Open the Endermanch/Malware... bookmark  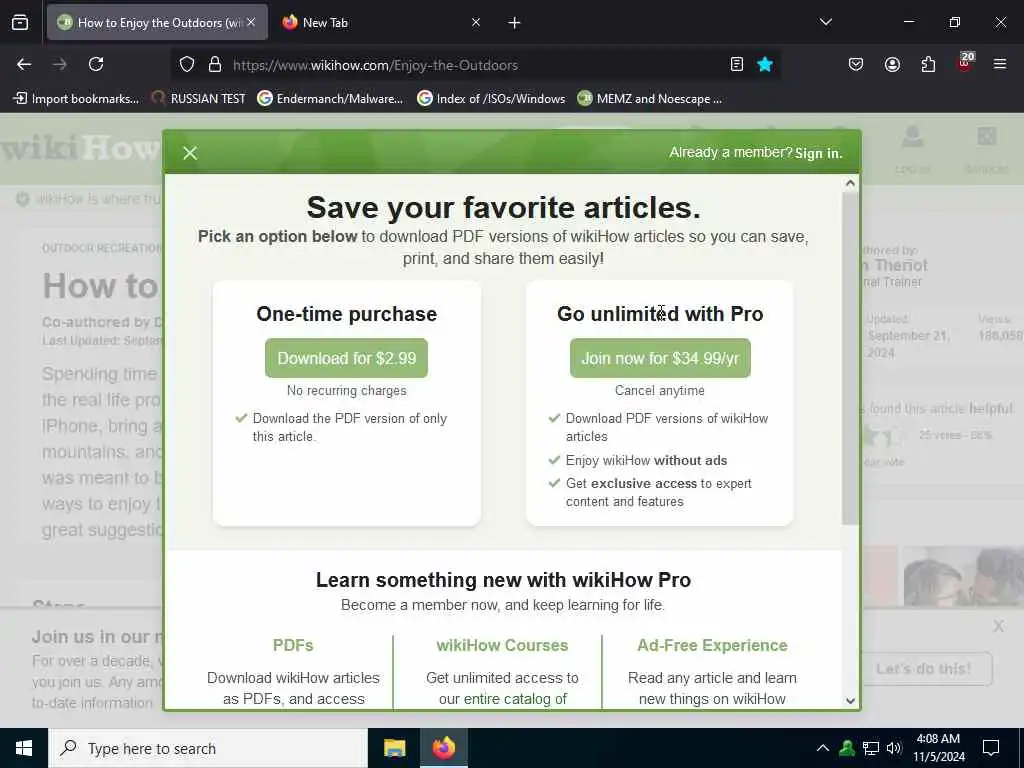[x=330, y=99]
